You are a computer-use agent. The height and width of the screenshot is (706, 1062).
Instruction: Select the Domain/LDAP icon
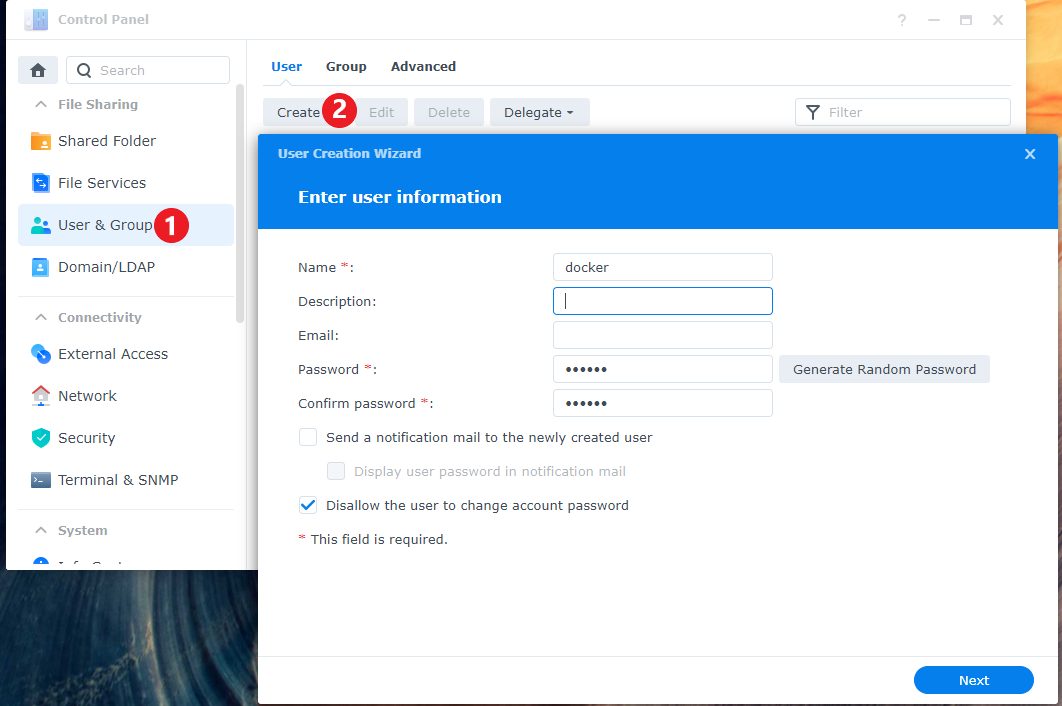[x=41, y=267]
